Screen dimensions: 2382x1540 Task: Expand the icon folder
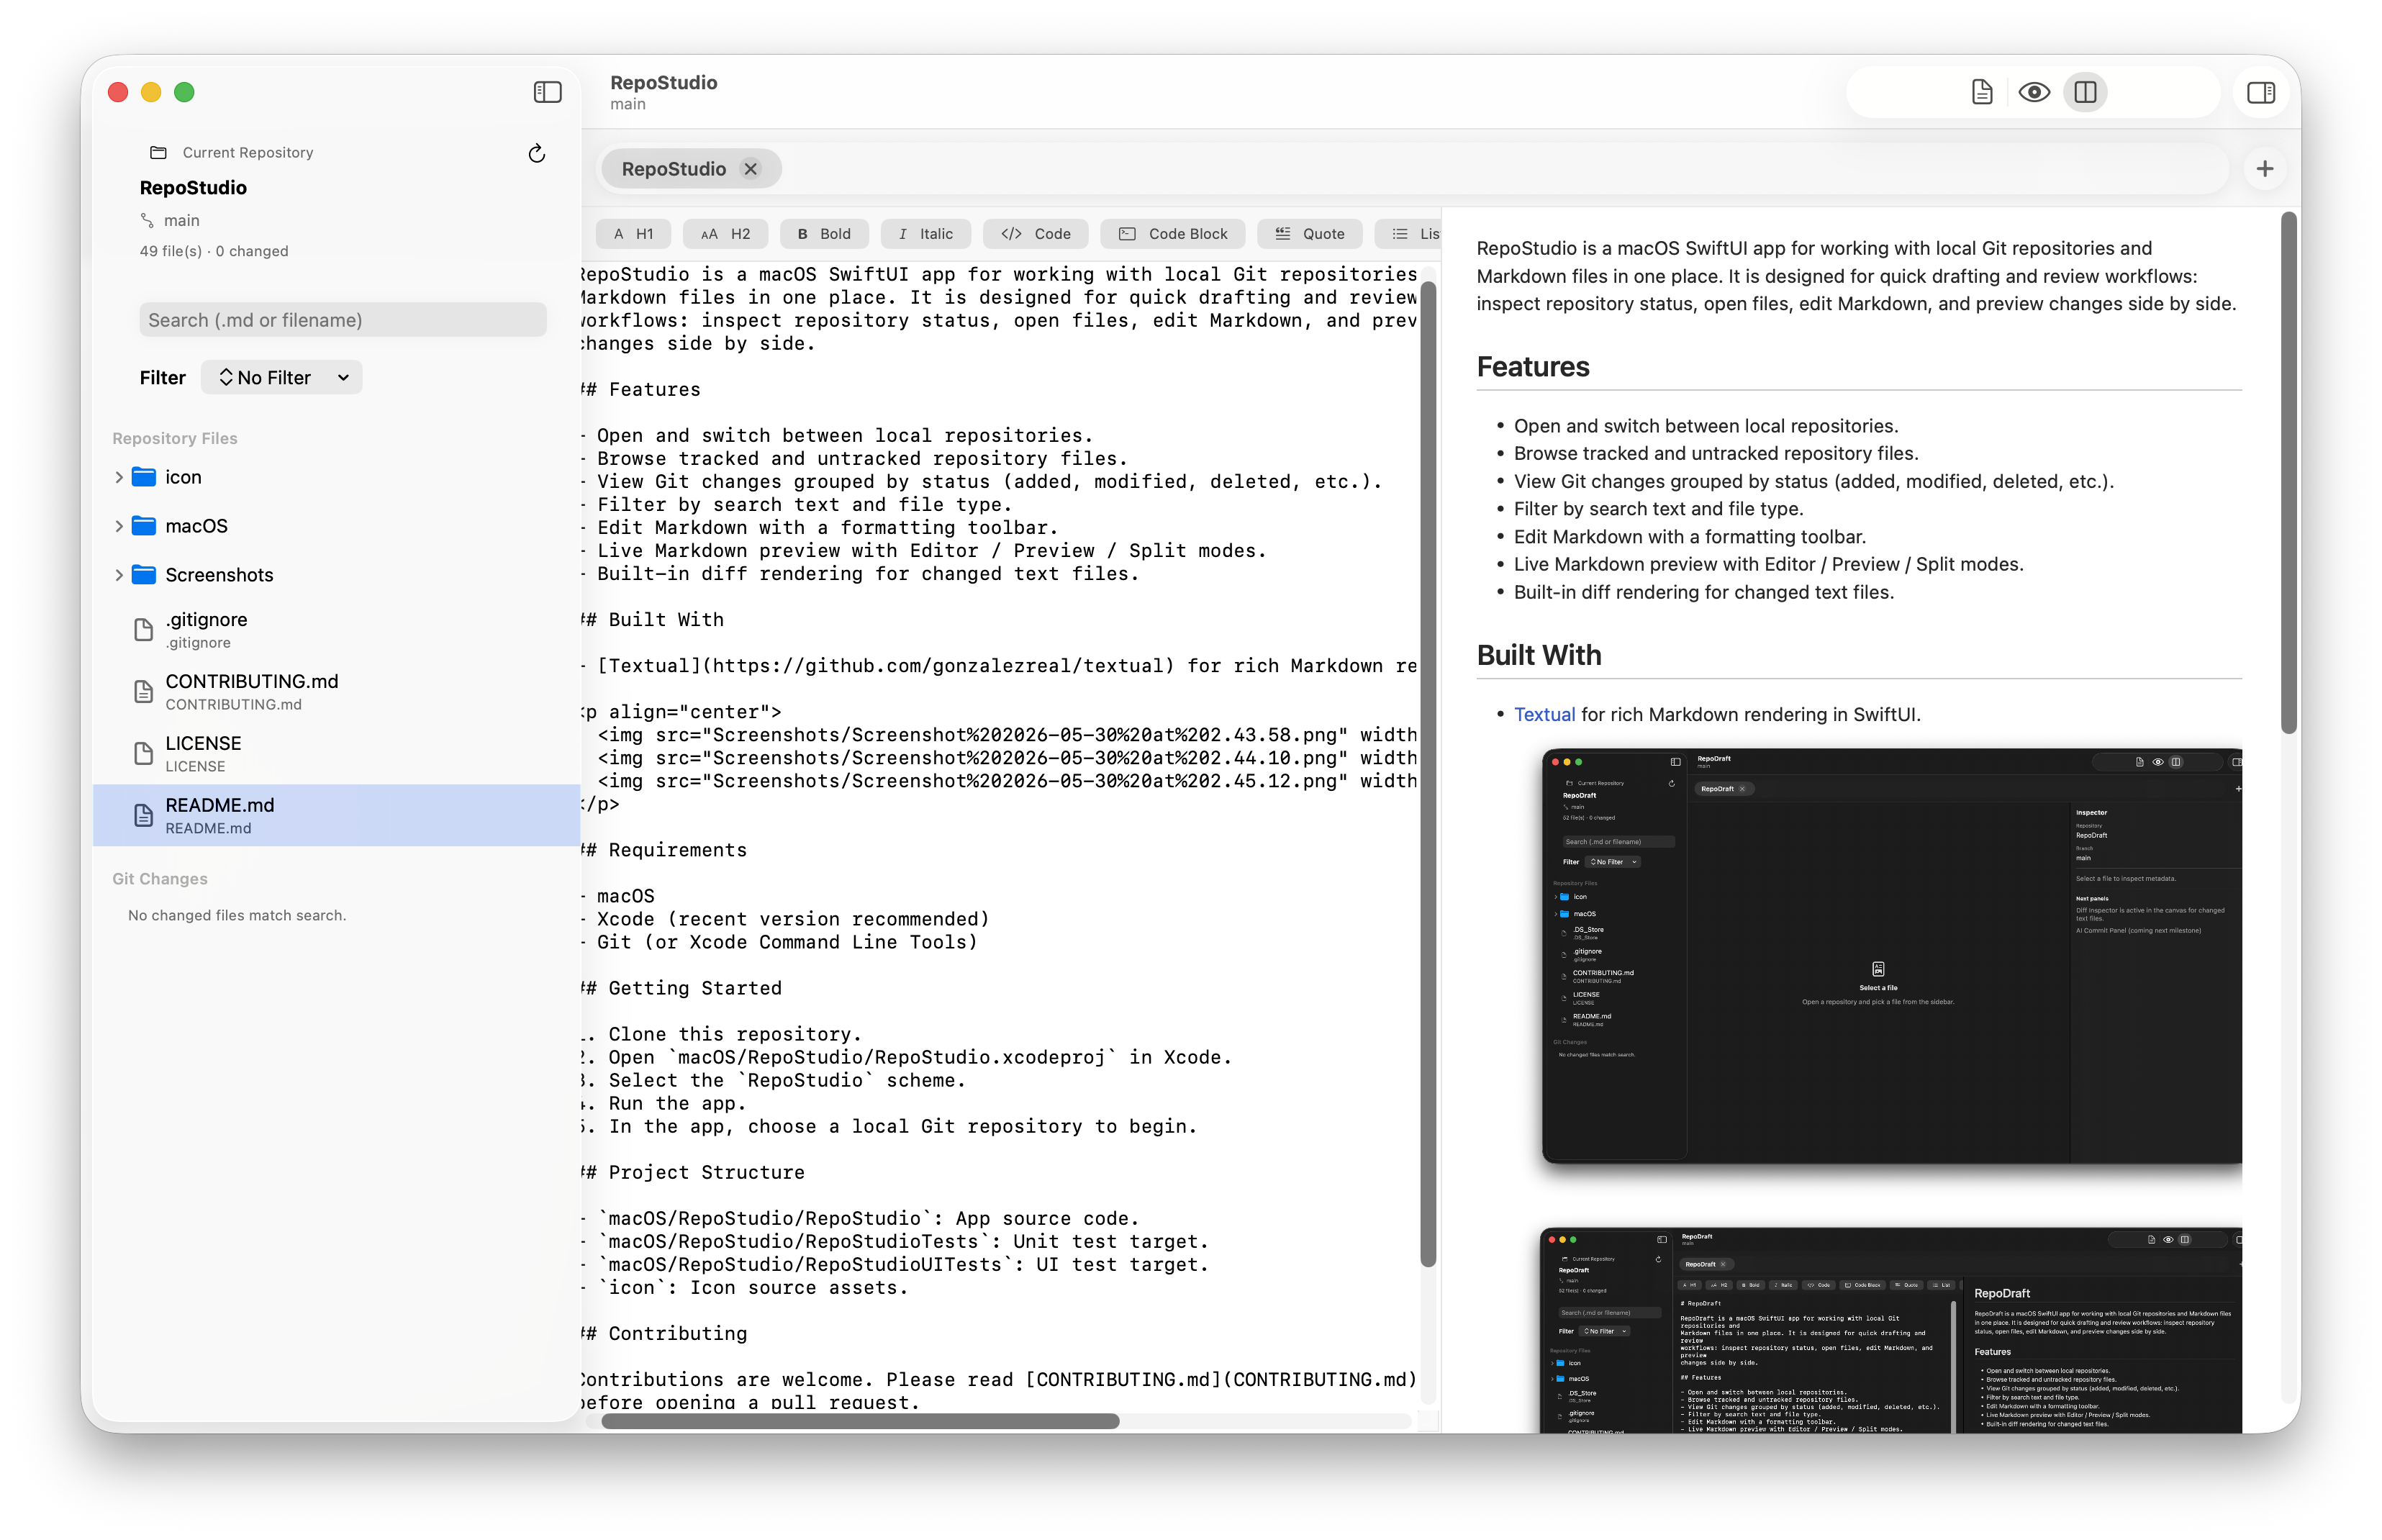coord(119,477)
